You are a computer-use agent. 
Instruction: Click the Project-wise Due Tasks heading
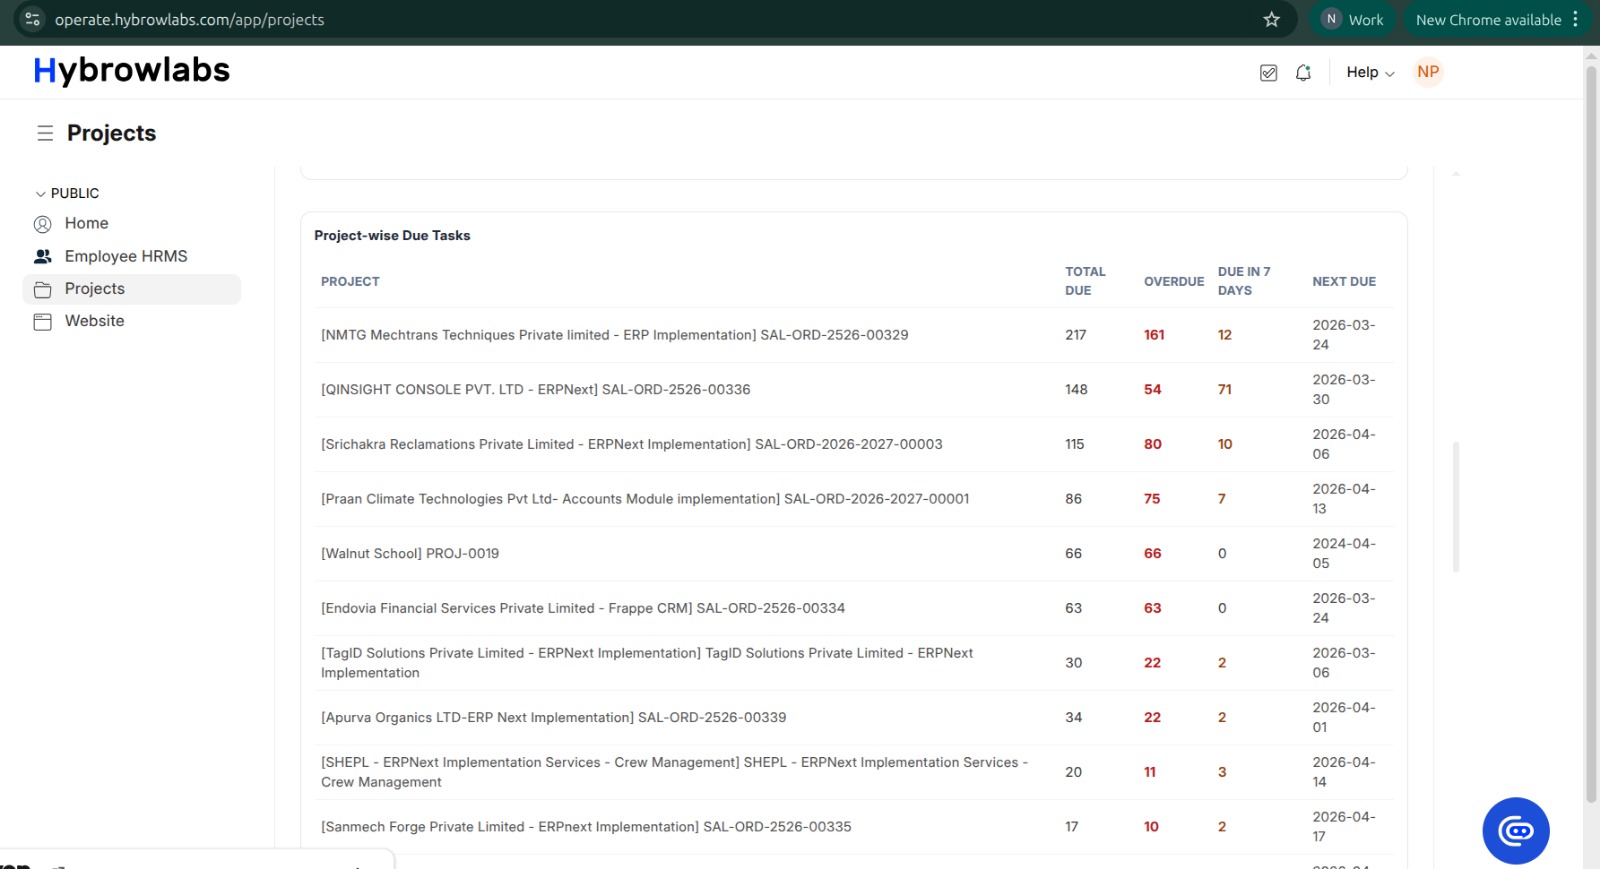(x=392, y=236)
